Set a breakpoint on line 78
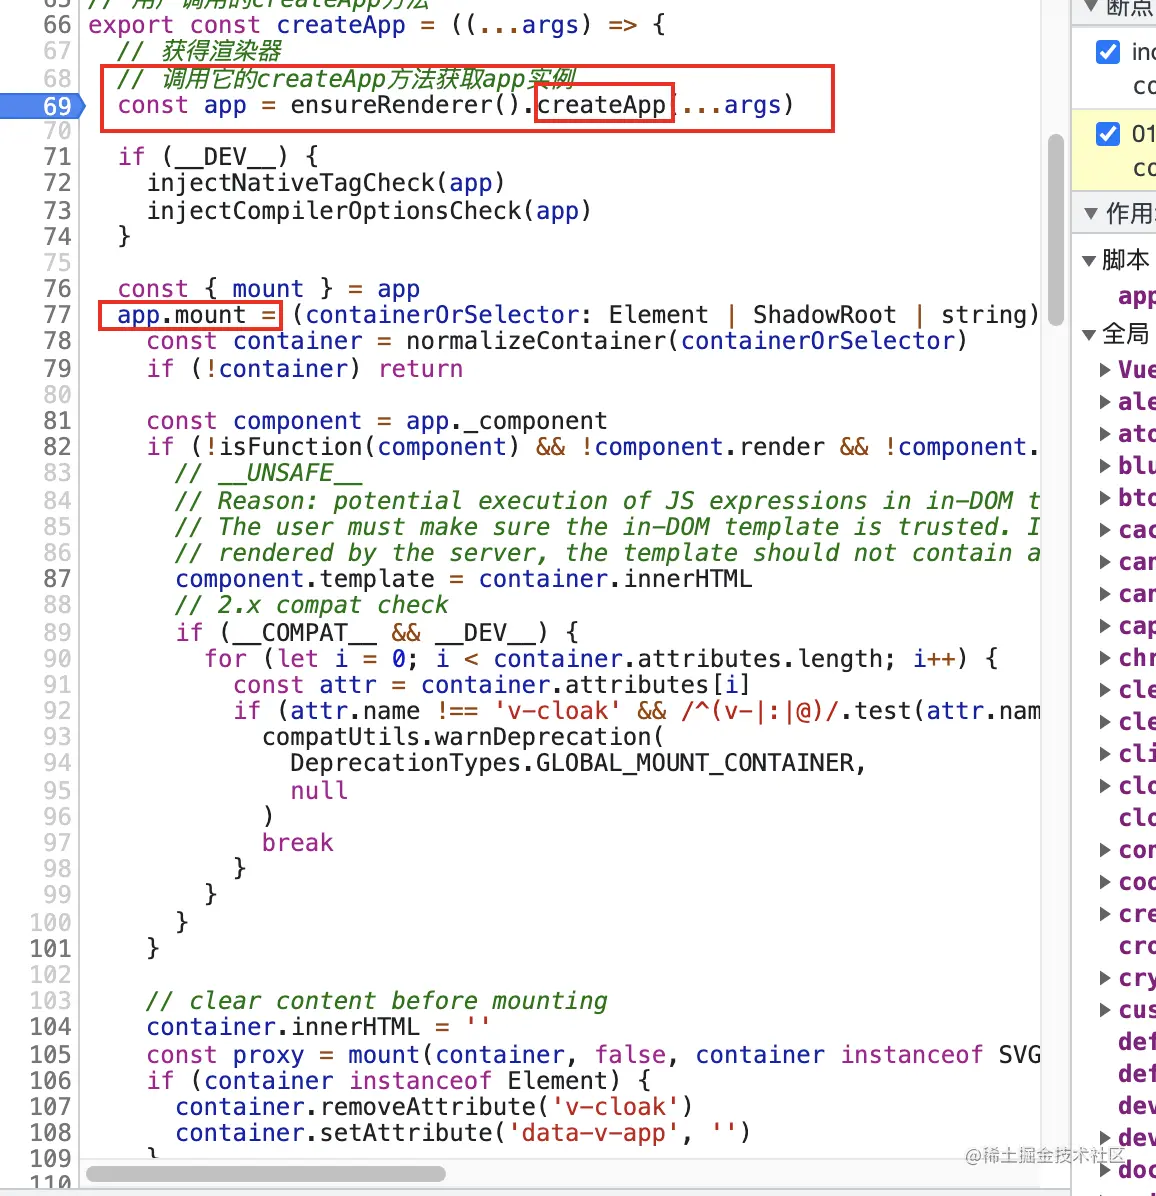The width and height of the screenshot is (1156, 1196). [56, 341]
